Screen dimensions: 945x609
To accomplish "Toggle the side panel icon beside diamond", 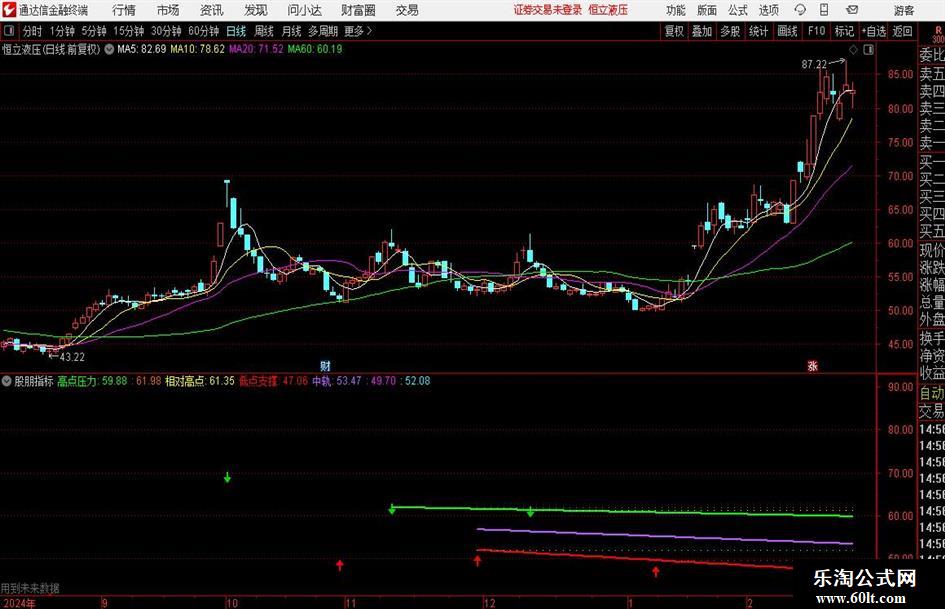I will pos(868,49).
